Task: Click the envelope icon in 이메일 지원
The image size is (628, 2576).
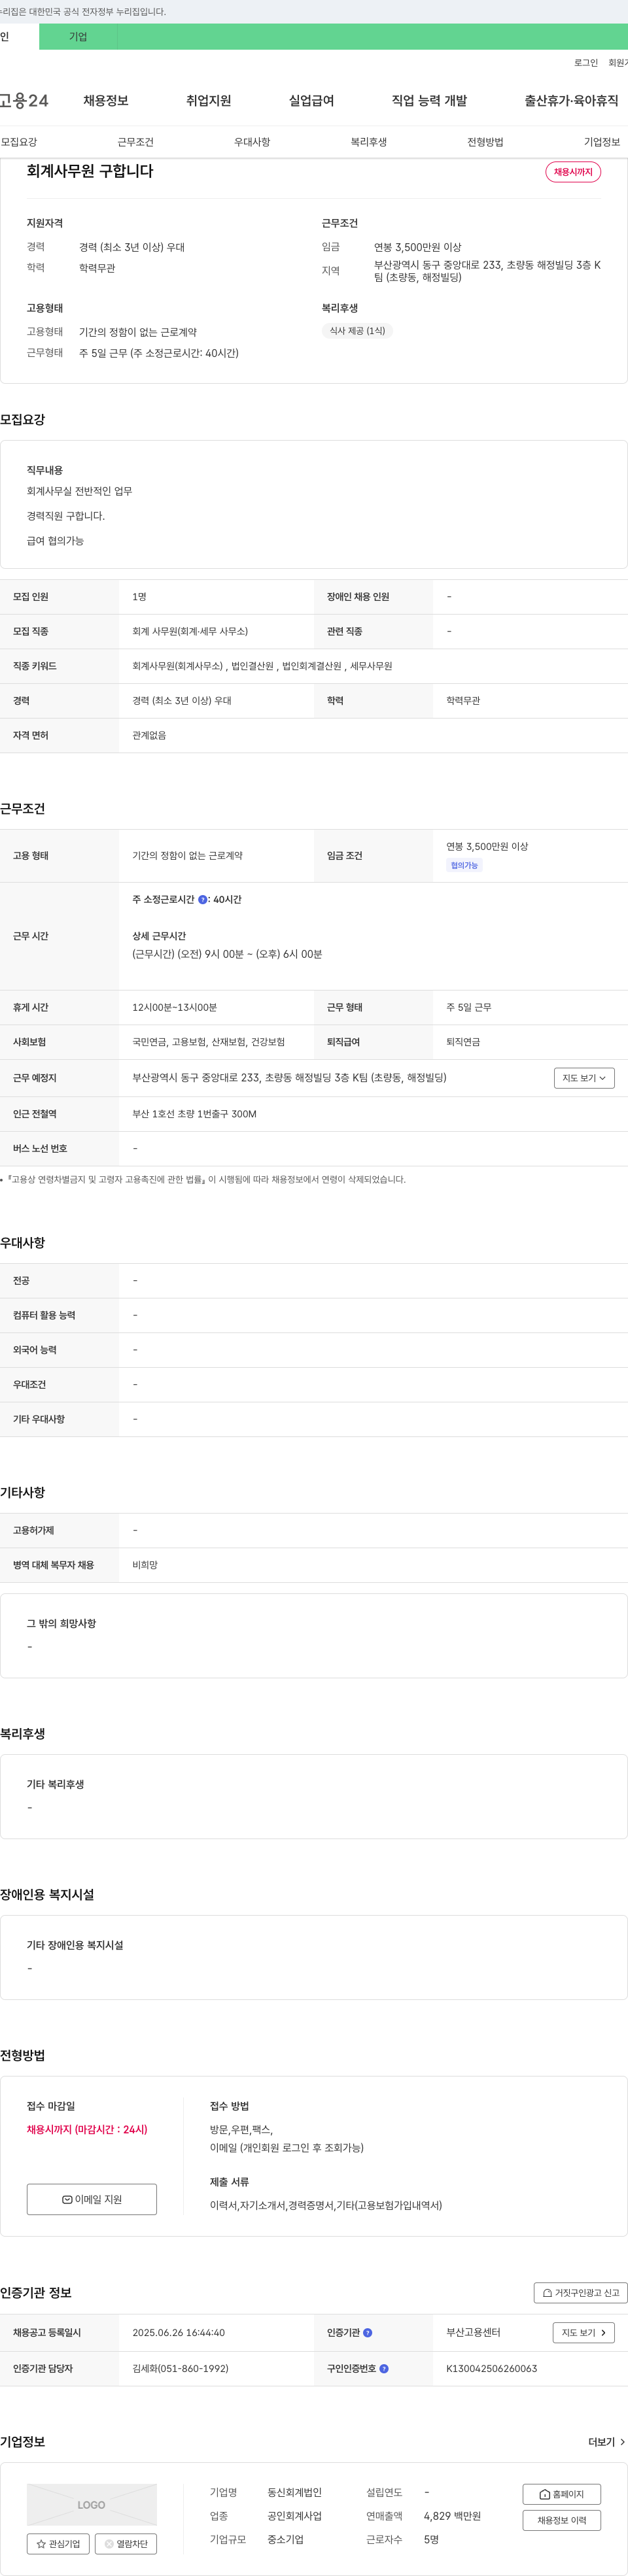Action: 67,2199
